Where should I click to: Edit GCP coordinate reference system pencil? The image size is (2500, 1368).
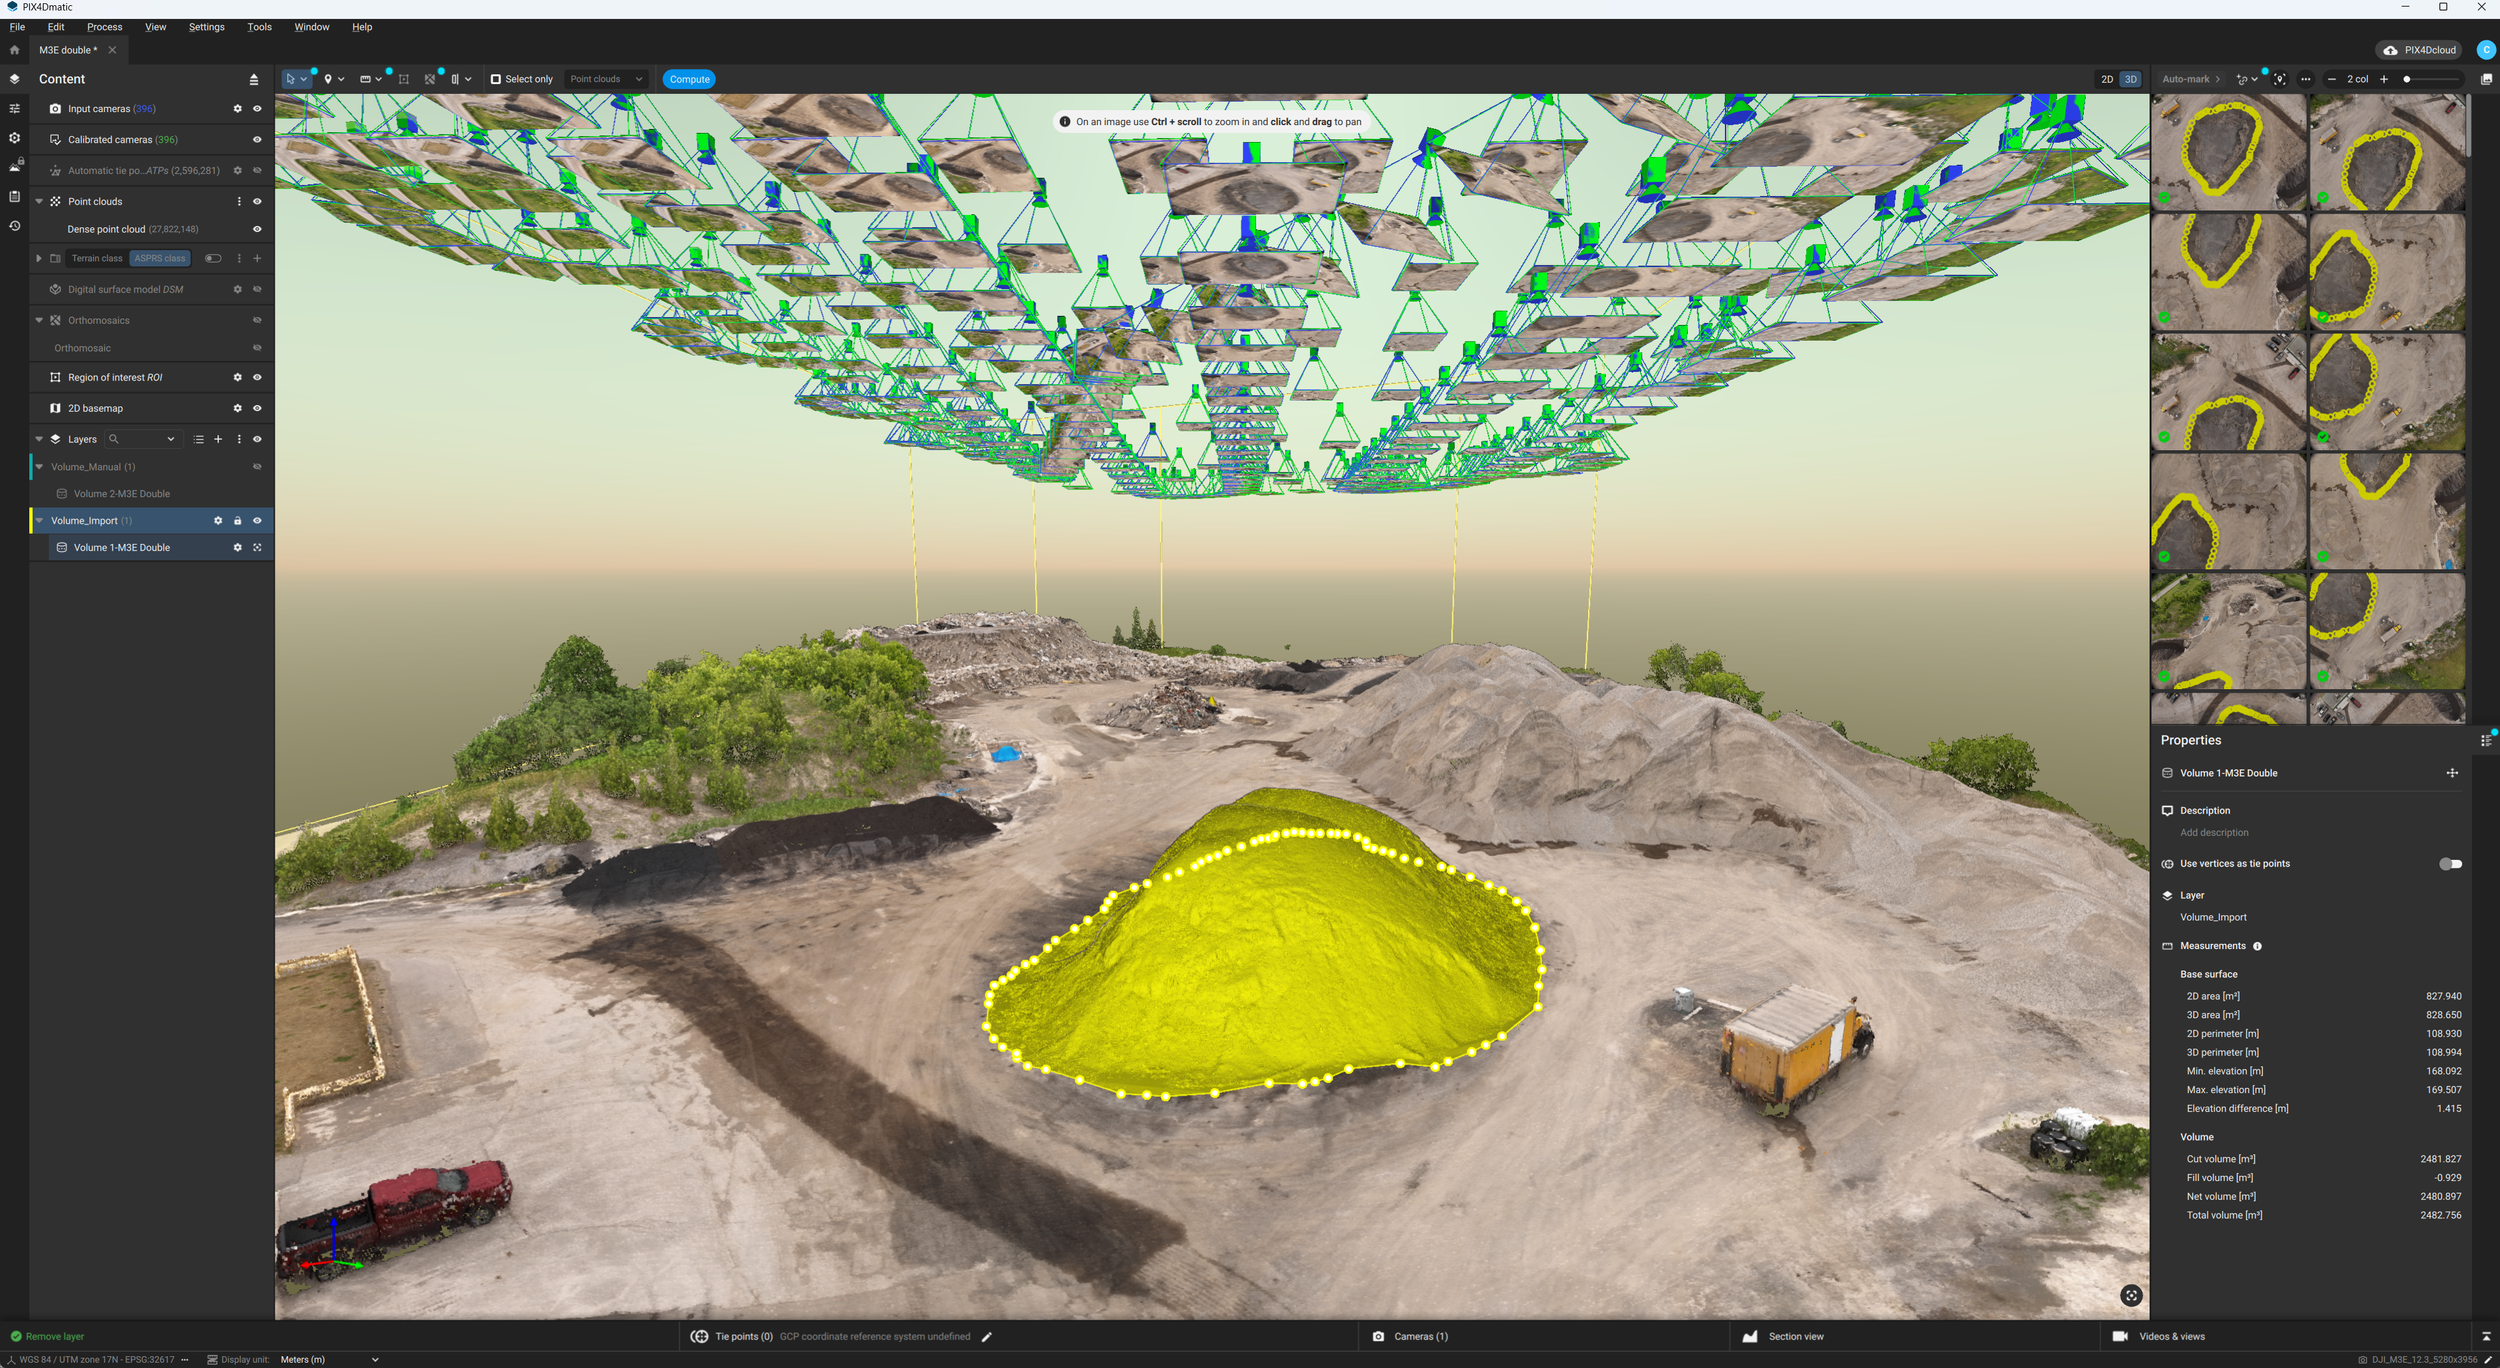point(987,1336)
